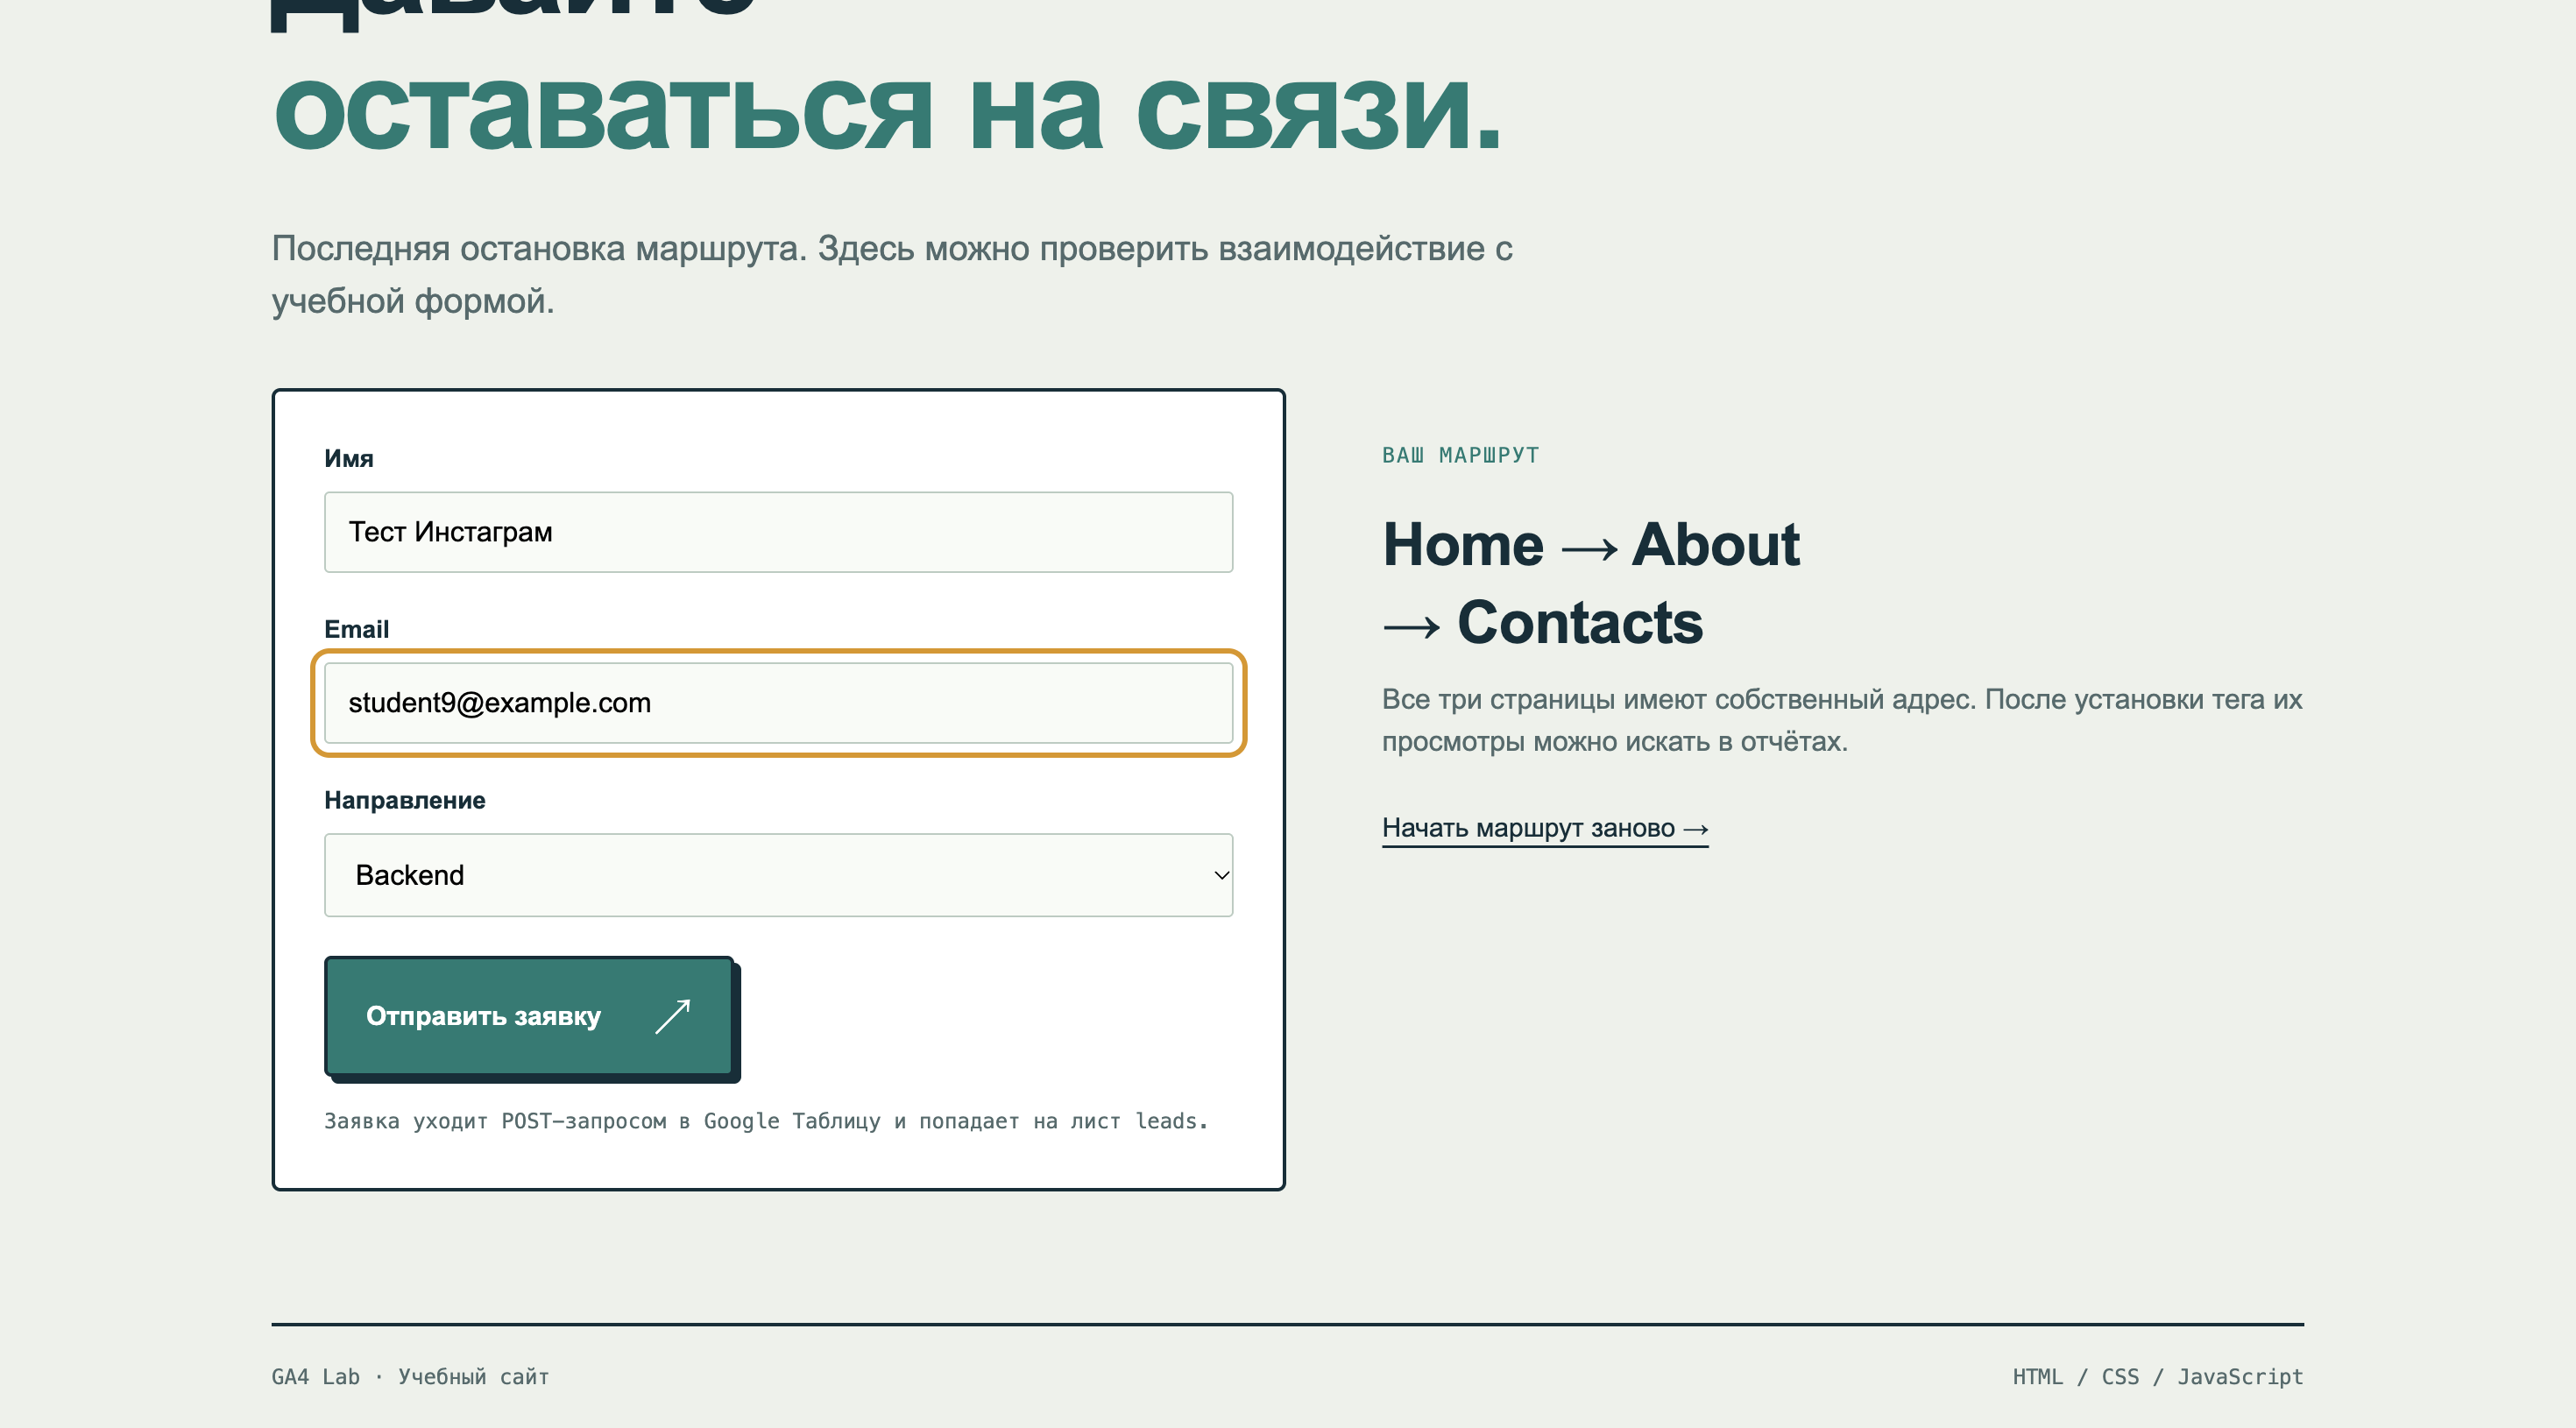This screenshot has height=1428, width=2576.
Task: Click the Имя input field
Action: (x=778, y=532)
